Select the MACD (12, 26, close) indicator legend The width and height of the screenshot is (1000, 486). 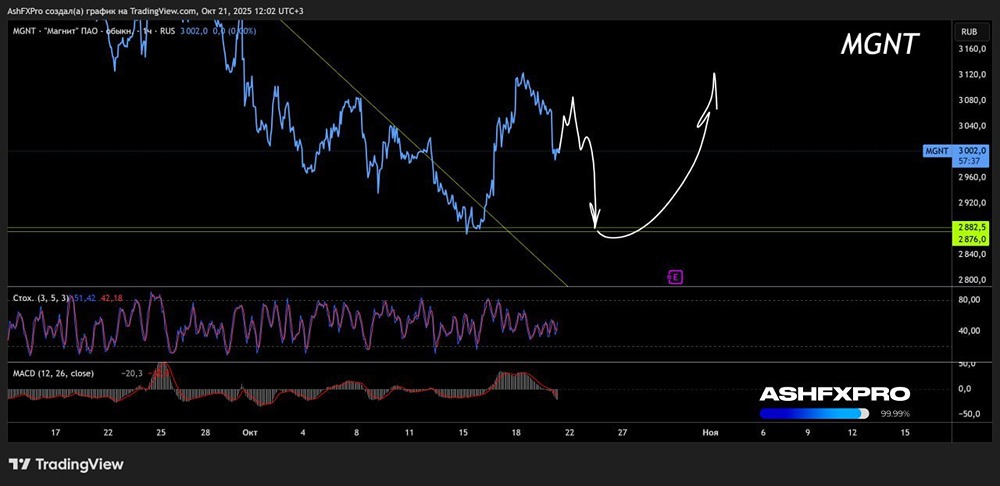click(x=53, y=373)
